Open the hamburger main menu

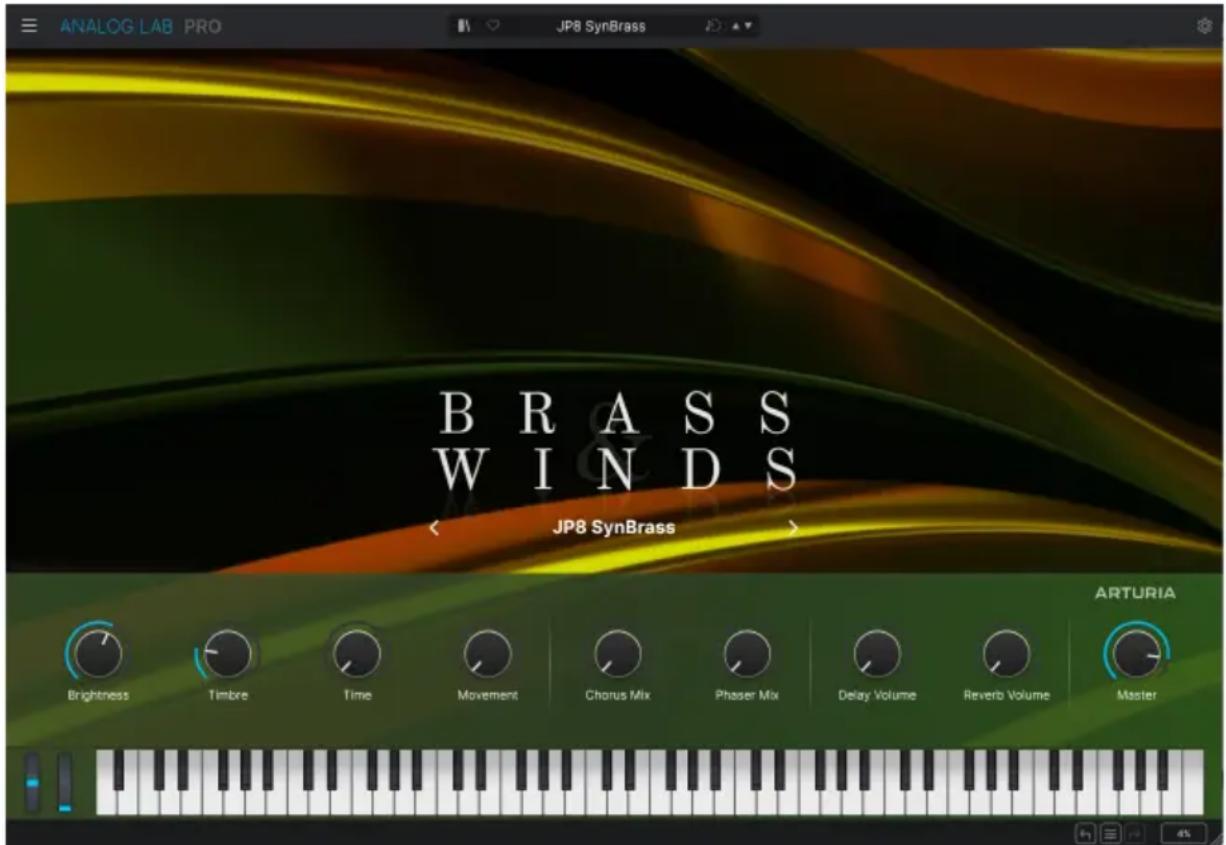[30, 27]
